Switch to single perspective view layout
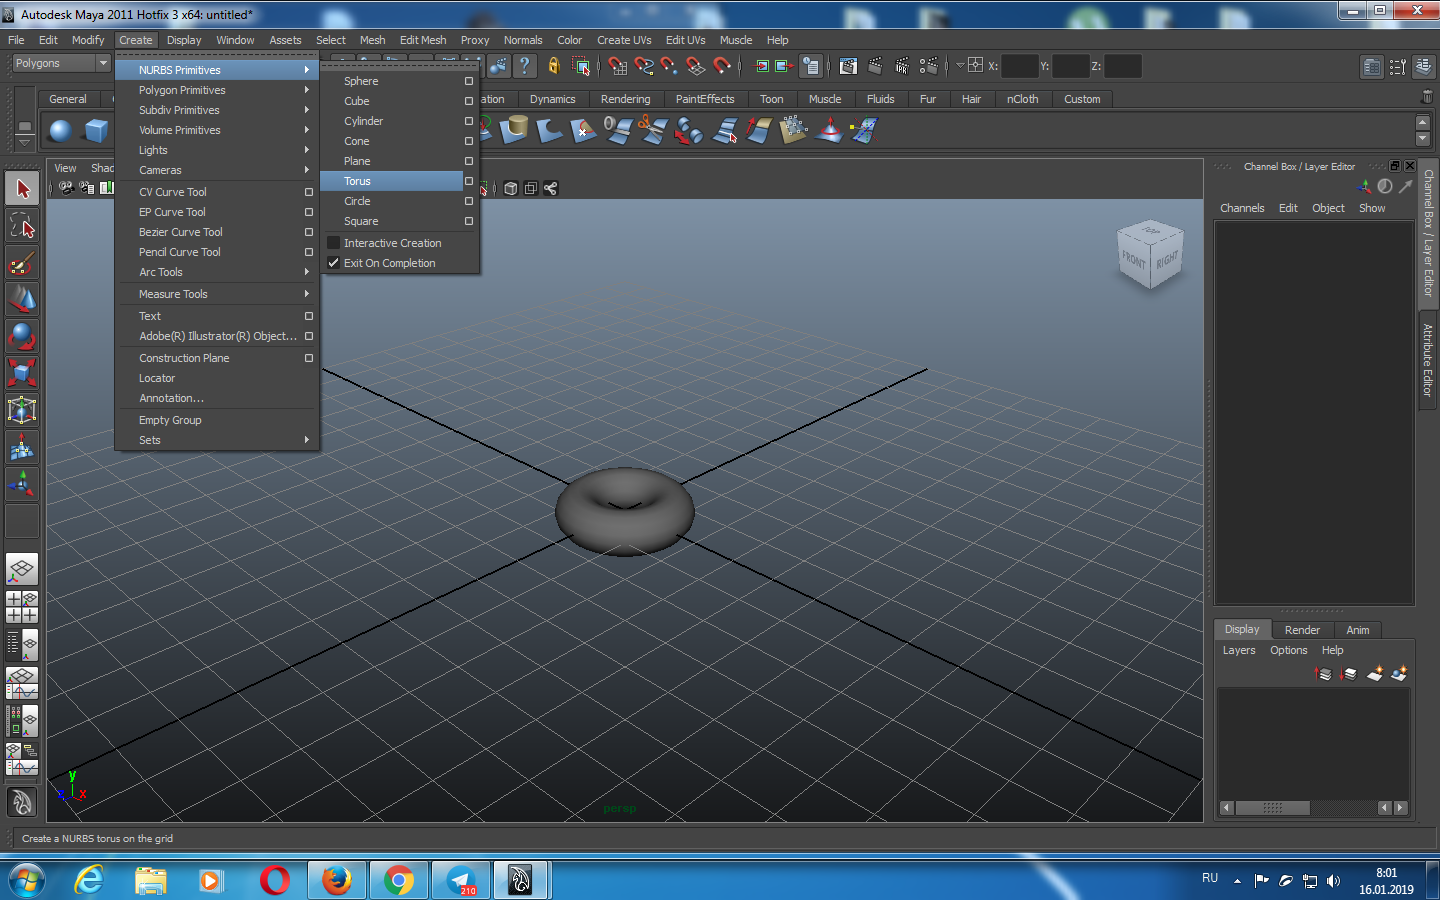This screenshot has width=1440, height=900. (x=22, y=569)
